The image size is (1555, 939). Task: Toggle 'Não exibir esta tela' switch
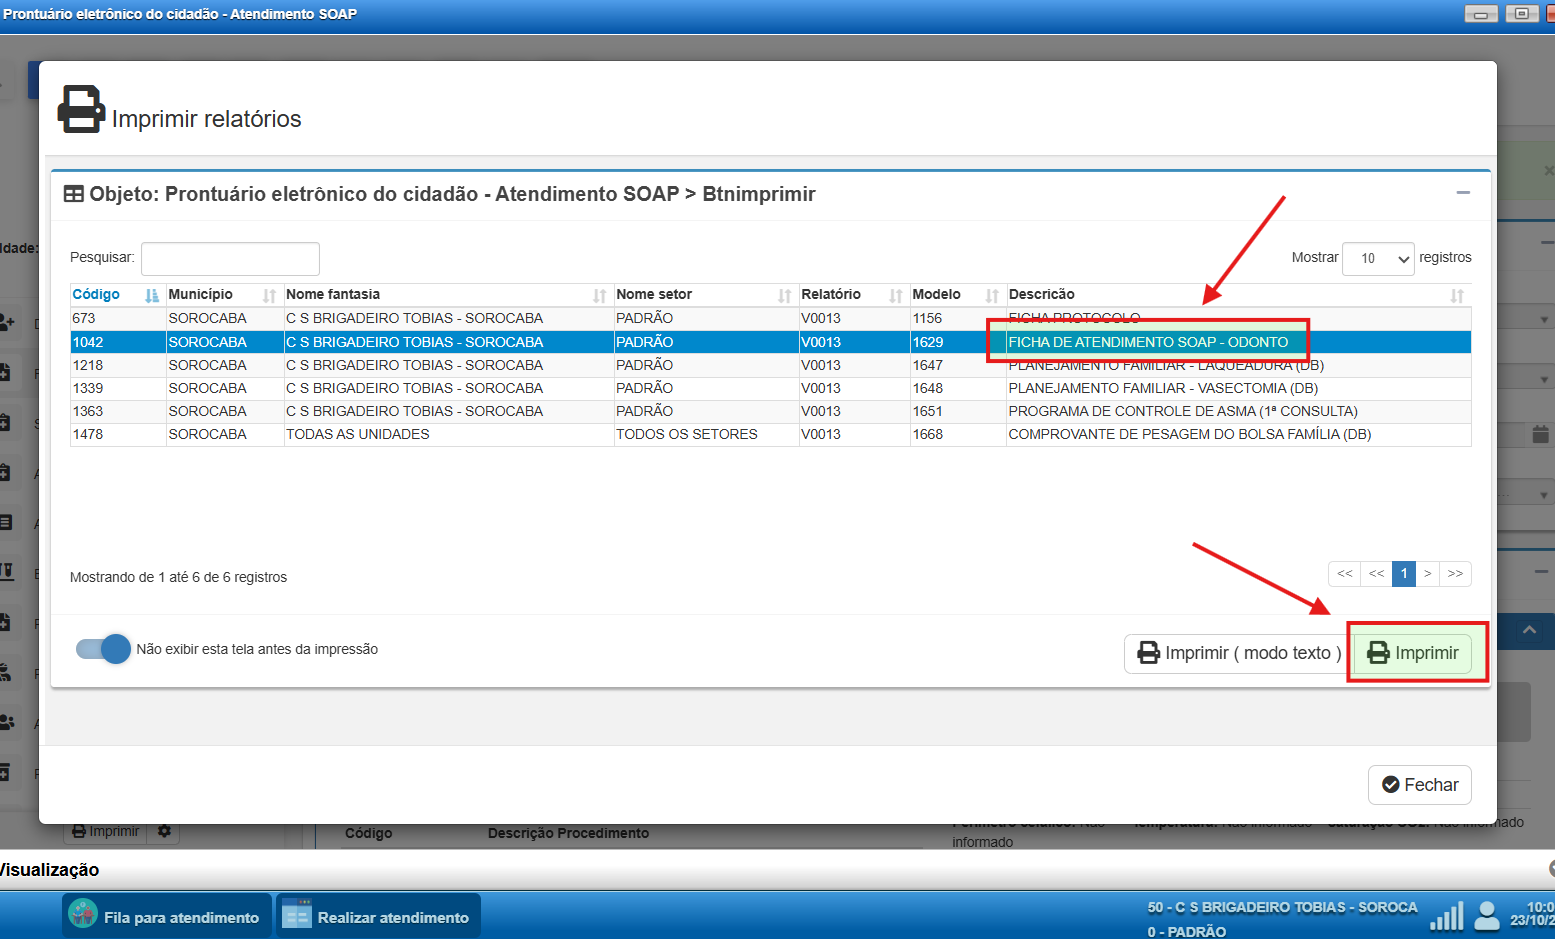click(x=104, y=649)
